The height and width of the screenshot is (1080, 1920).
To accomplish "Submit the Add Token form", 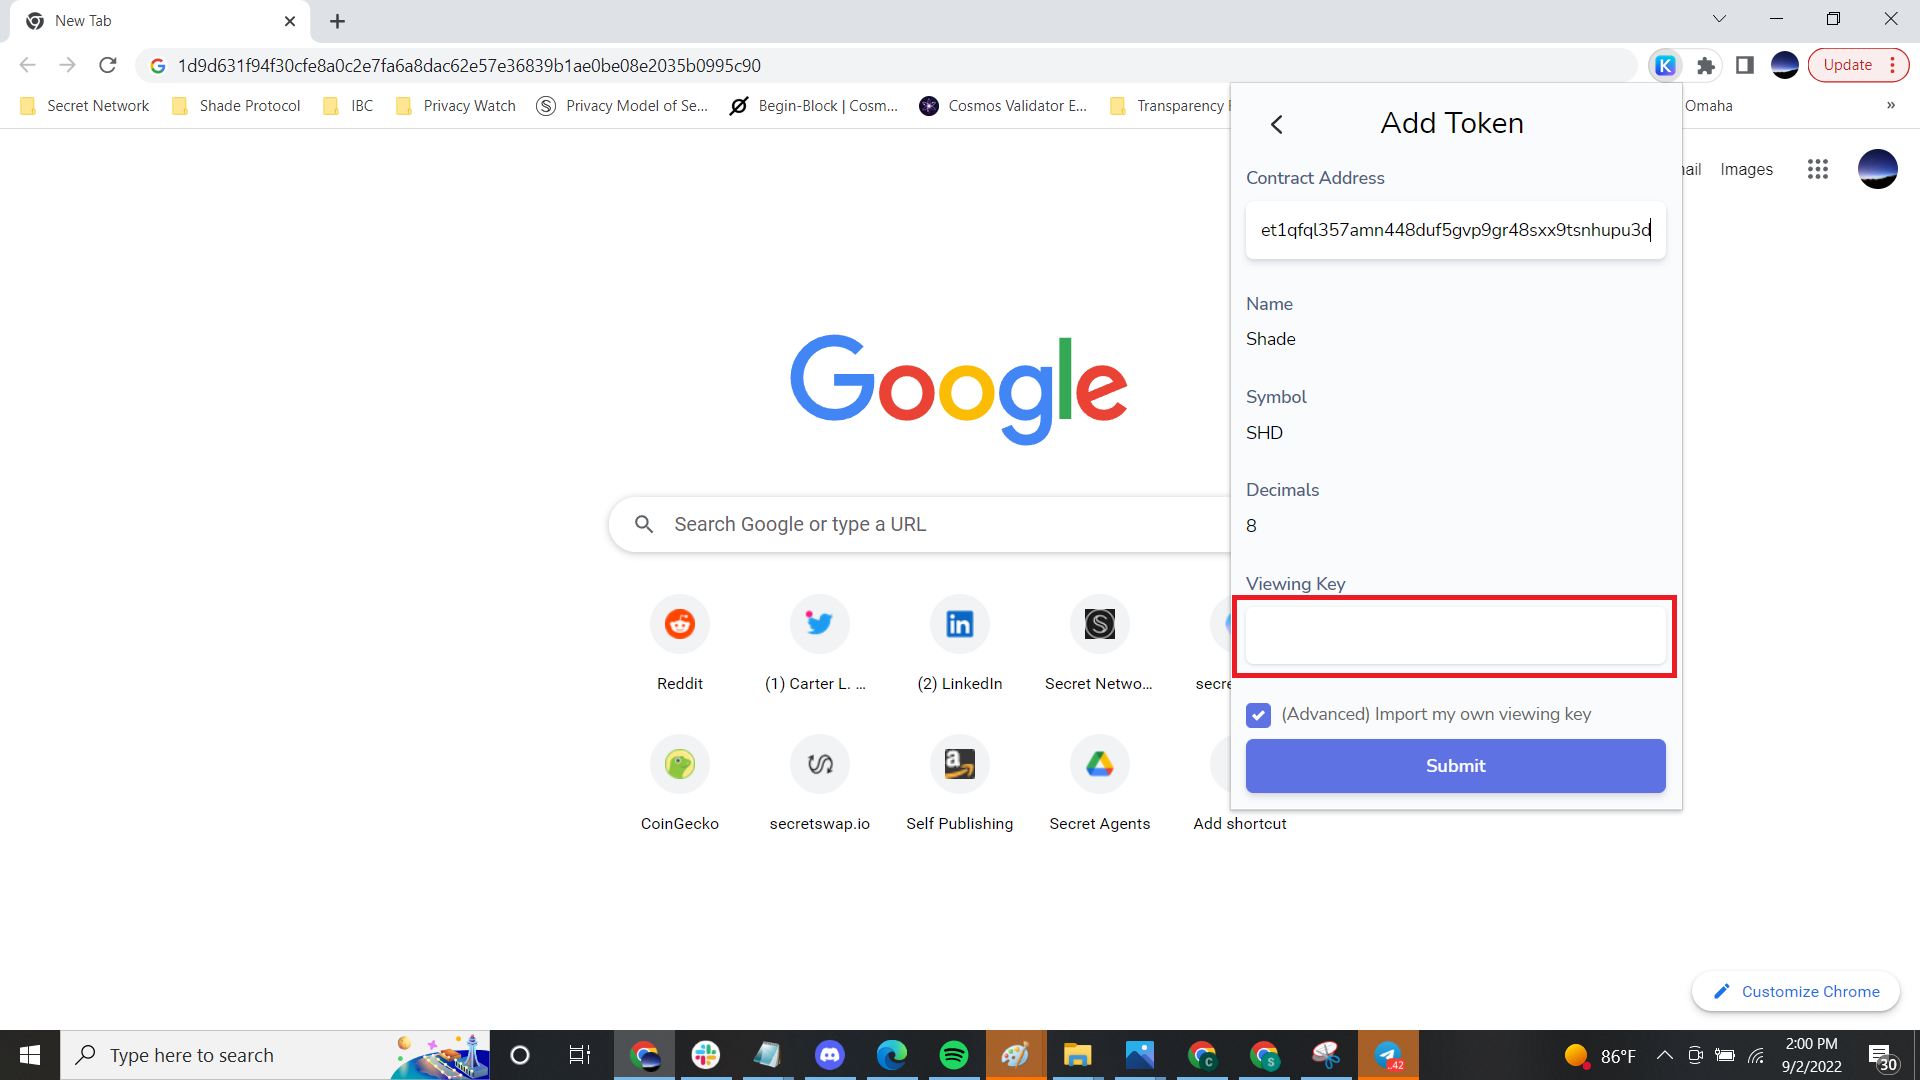I will [x=1455, y=766].
